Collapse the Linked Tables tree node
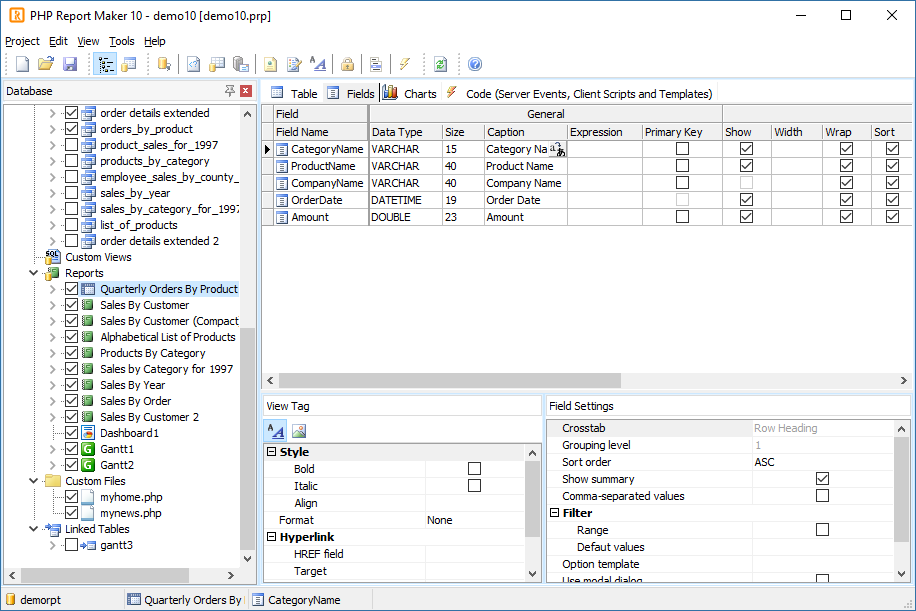 33,529
